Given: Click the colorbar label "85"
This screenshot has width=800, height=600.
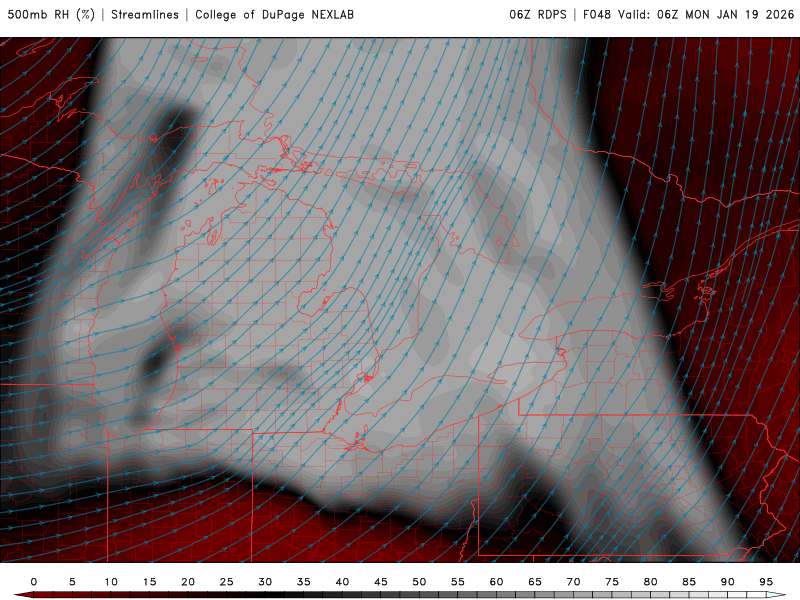Looking at the screenshot, I should point(689,582).
